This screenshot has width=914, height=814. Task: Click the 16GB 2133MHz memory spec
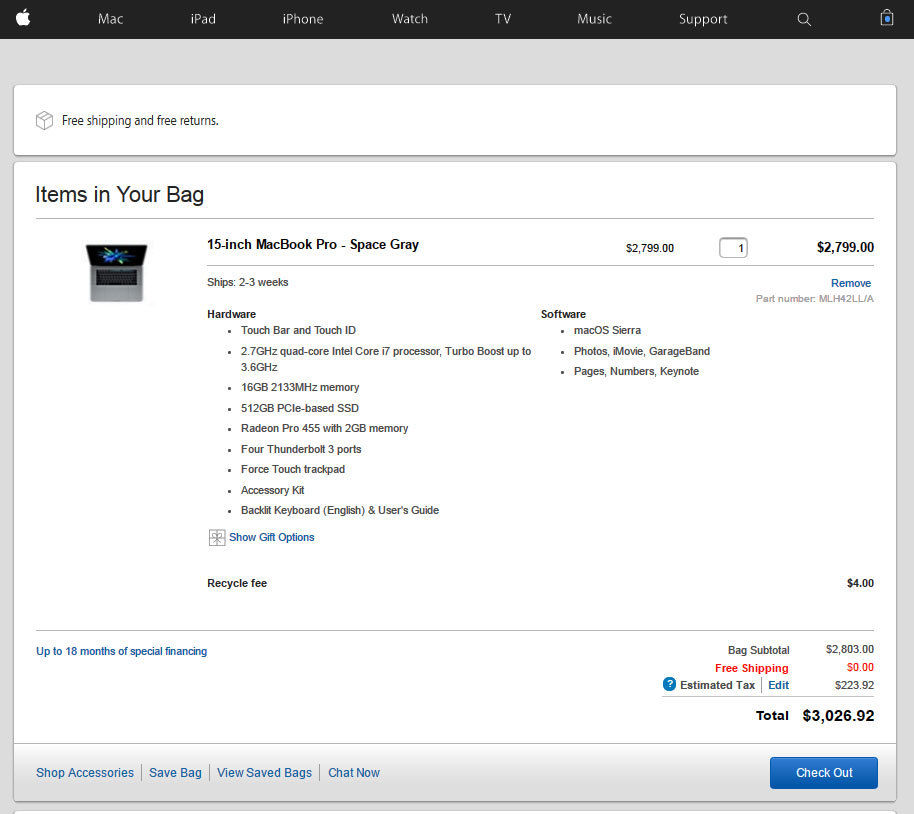point(300,387)
